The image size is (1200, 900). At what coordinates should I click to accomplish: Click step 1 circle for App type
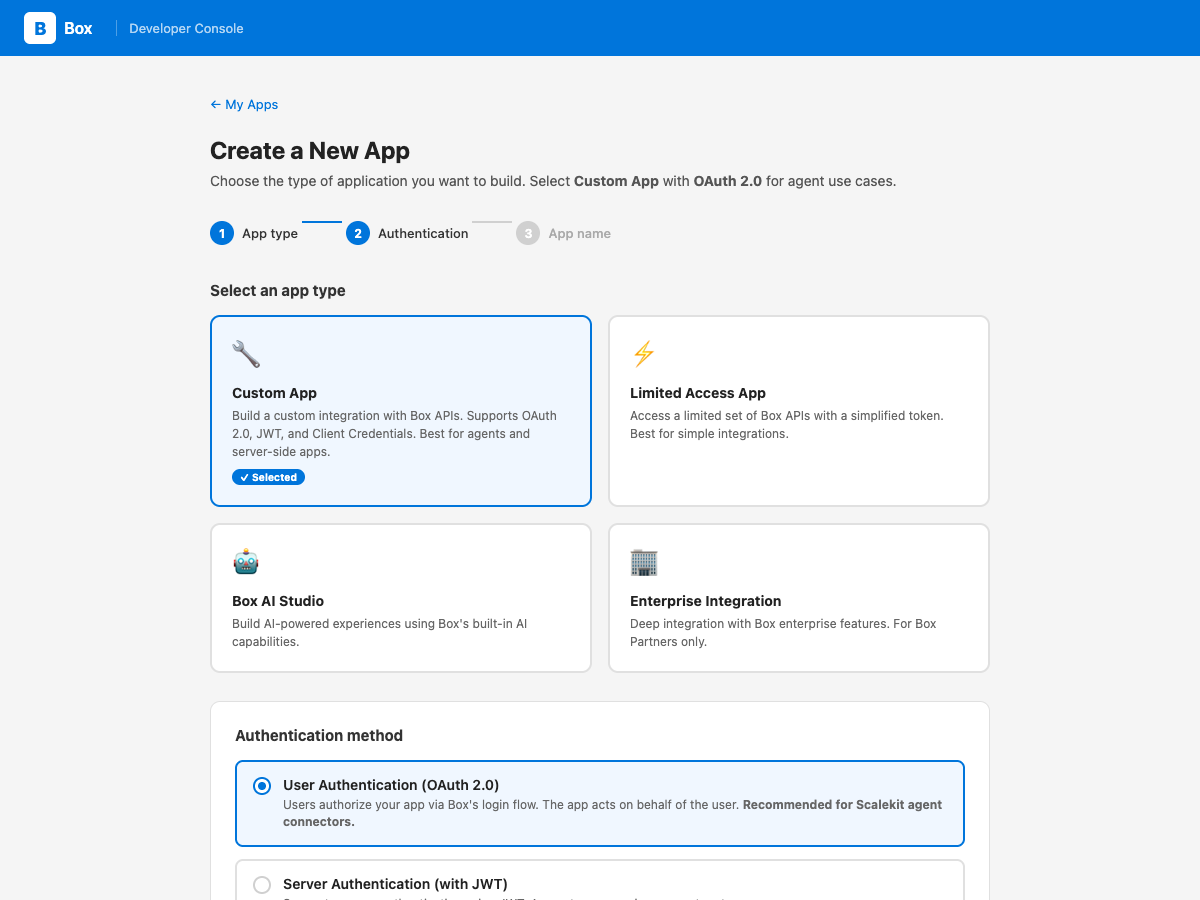(x=221, y=233)
